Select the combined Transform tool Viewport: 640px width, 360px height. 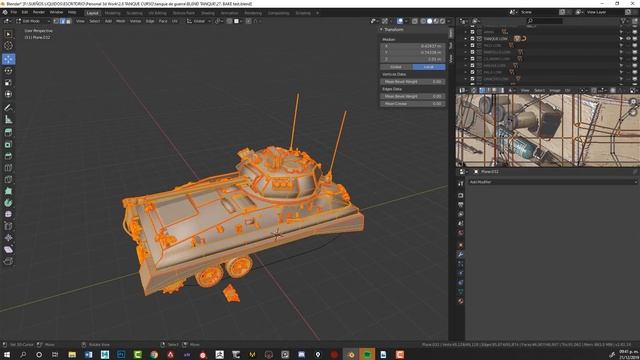8,94
